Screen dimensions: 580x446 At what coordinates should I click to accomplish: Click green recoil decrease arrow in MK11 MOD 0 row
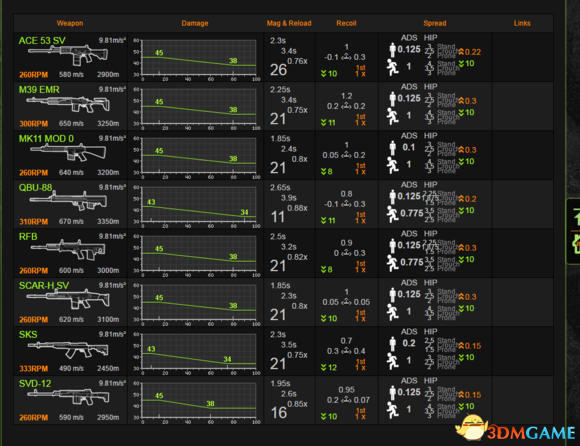tap(324, 172)
